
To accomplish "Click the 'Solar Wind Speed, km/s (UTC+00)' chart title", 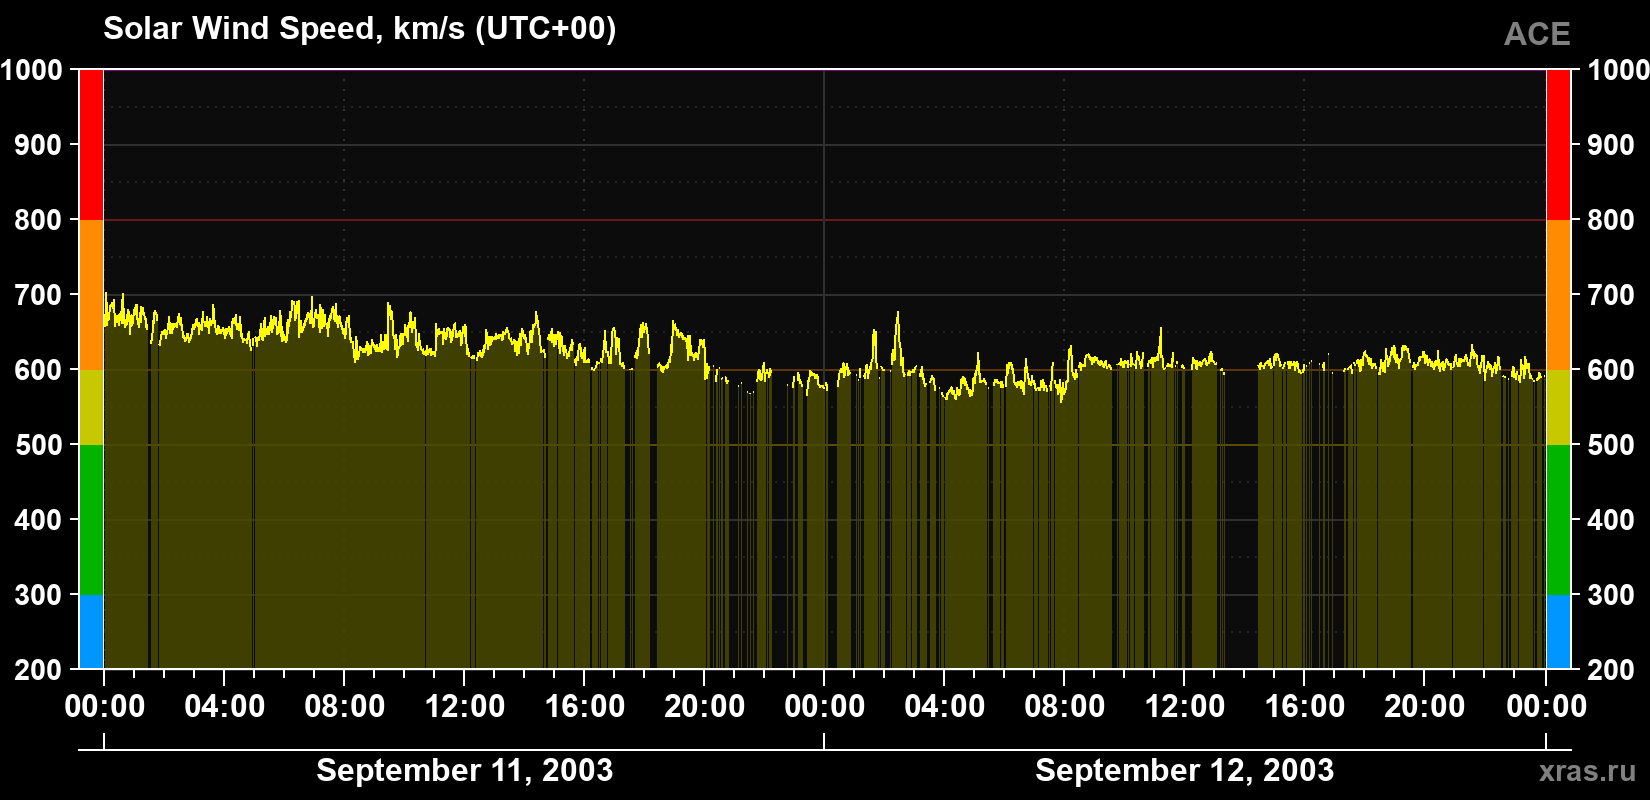I will 360,29.
